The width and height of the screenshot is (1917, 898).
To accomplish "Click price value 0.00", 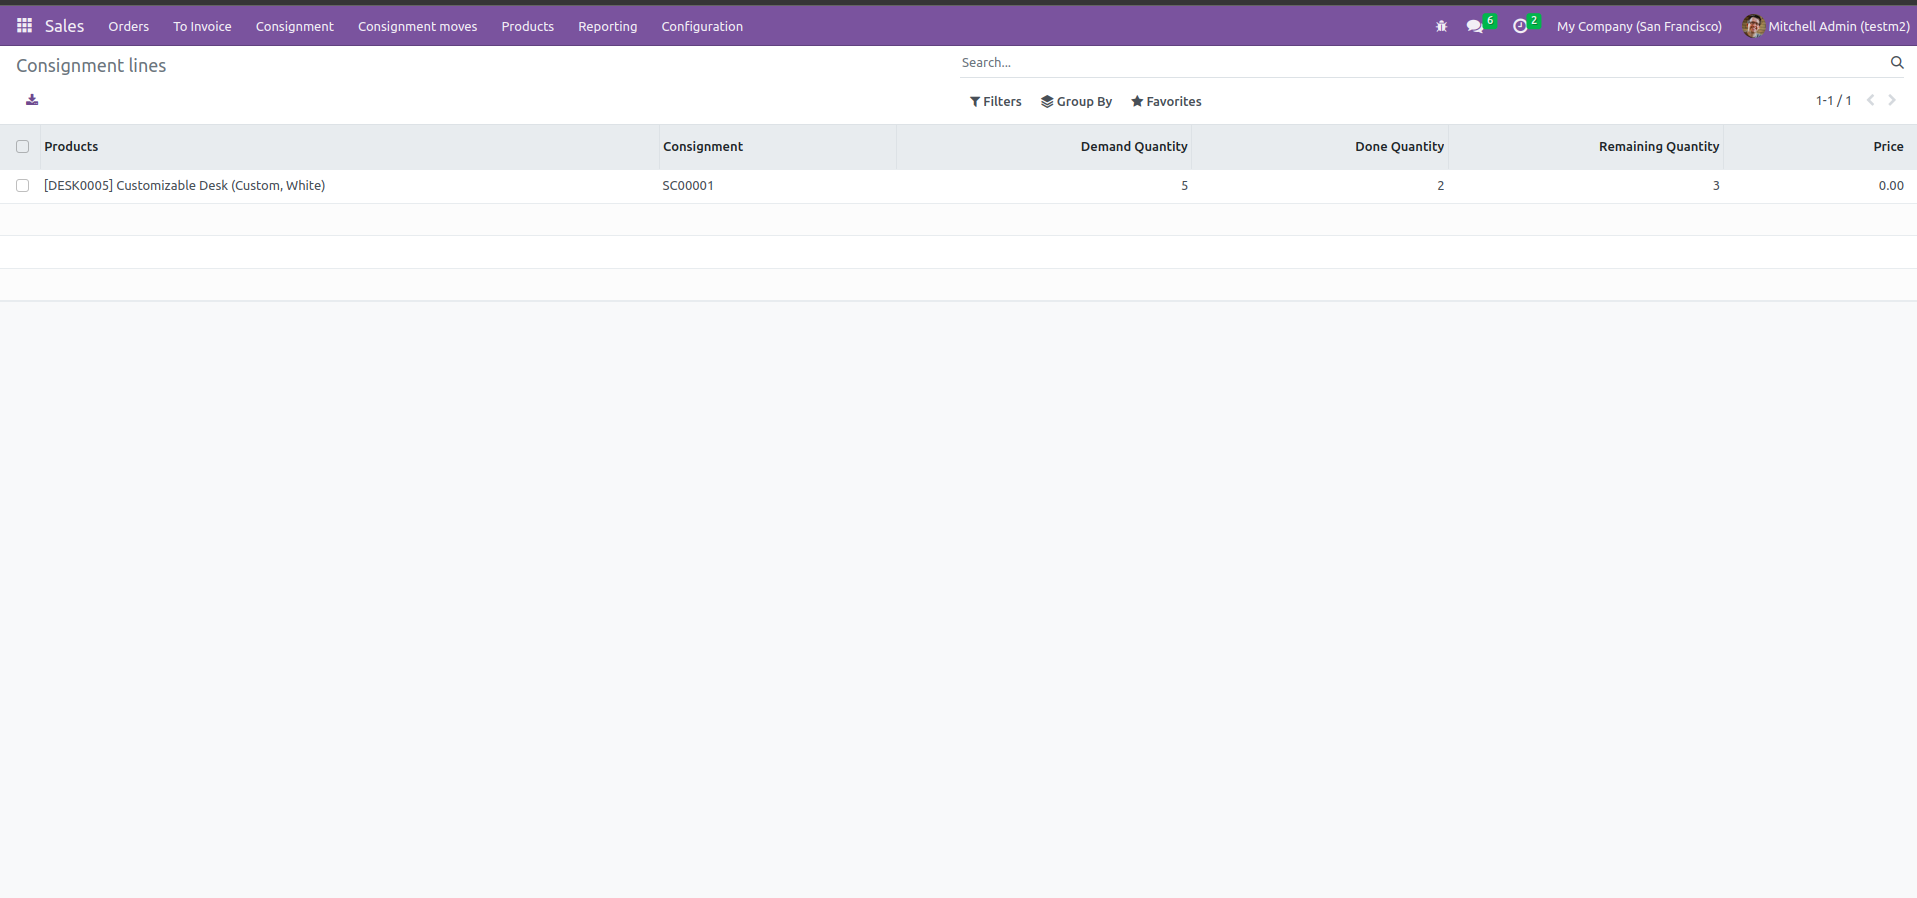I will [1891, 186].
